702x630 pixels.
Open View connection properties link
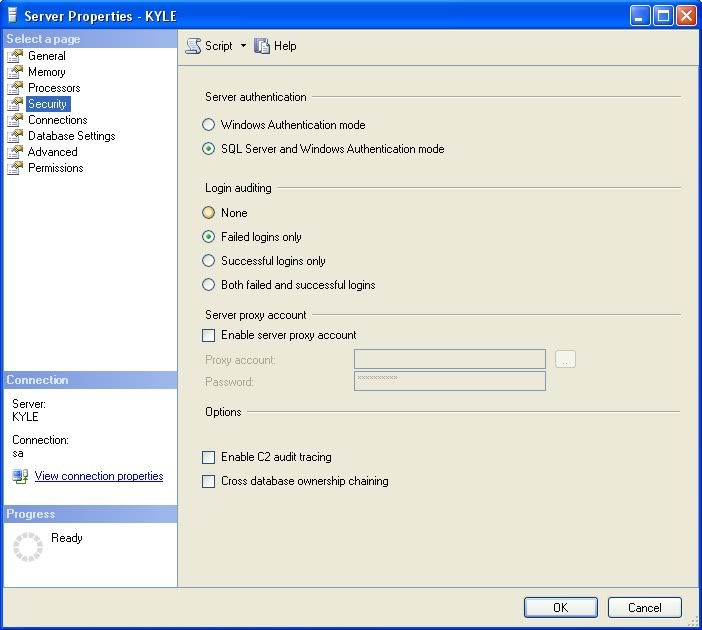(x=98, y=476)
